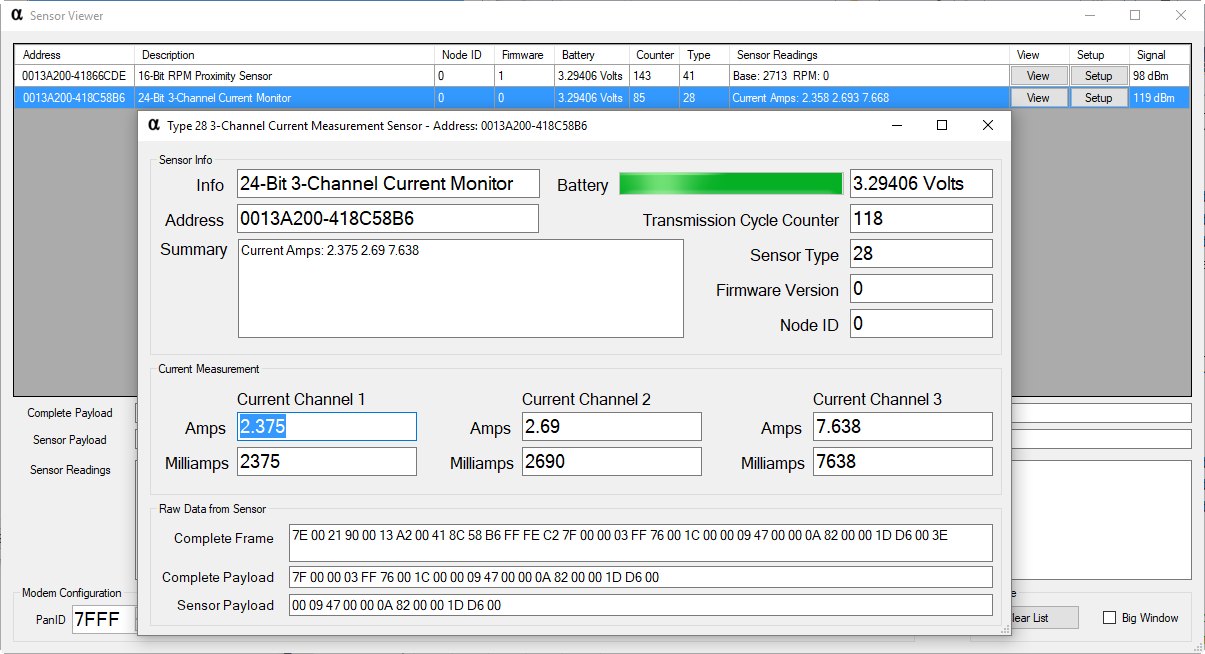The height and width of the screenshot is (654, 1205).
Task: Sort list by the Address column header
Action: (x=75, y=55)
